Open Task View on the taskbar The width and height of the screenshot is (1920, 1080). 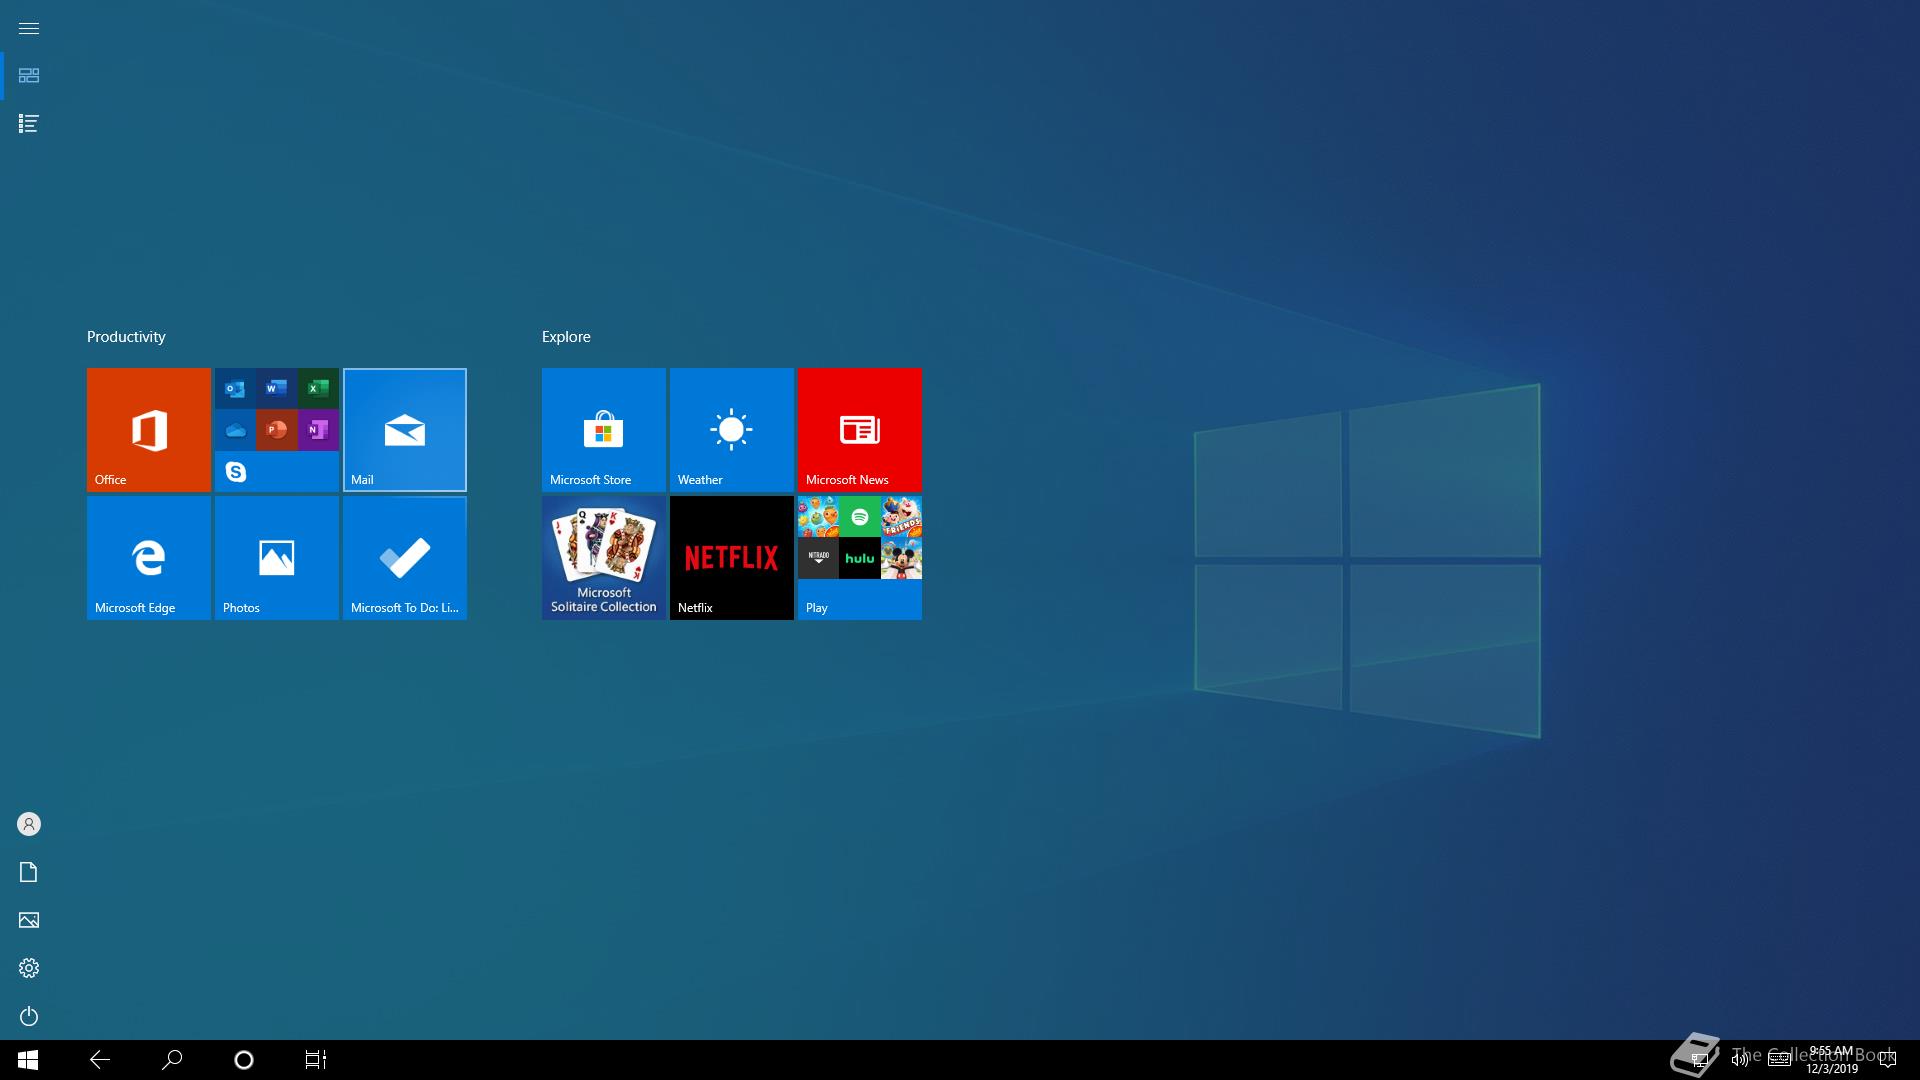point(316,1060)
